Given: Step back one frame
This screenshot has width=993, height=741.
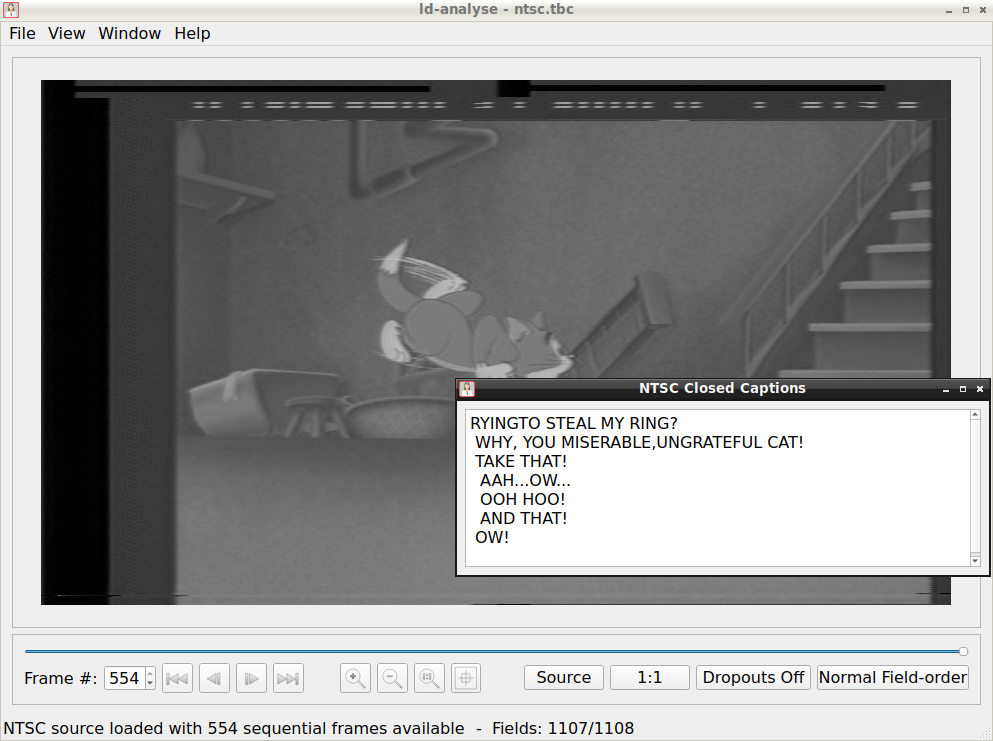Looking at the screenshot, I should tap(214, 678).
